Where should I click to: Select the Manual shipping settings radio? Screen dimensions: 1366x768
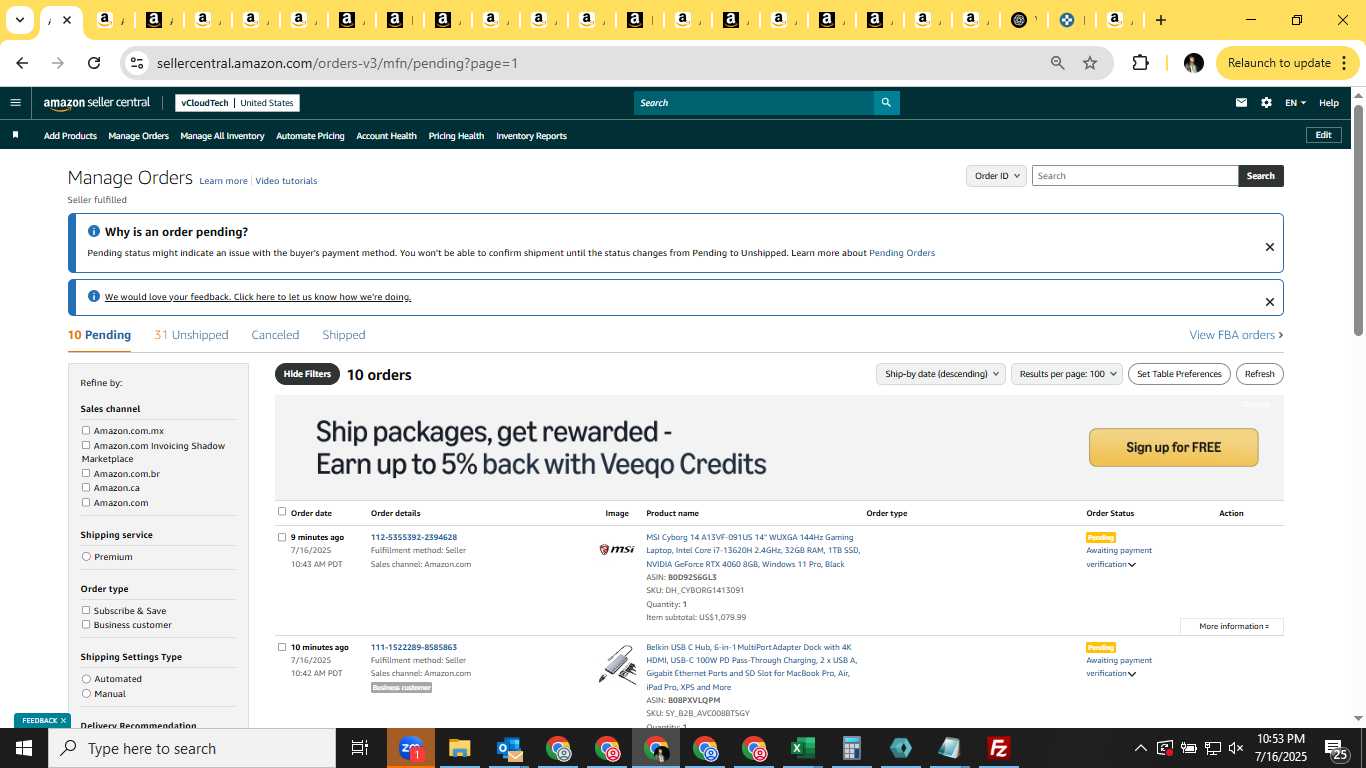(x=86, y=693)
